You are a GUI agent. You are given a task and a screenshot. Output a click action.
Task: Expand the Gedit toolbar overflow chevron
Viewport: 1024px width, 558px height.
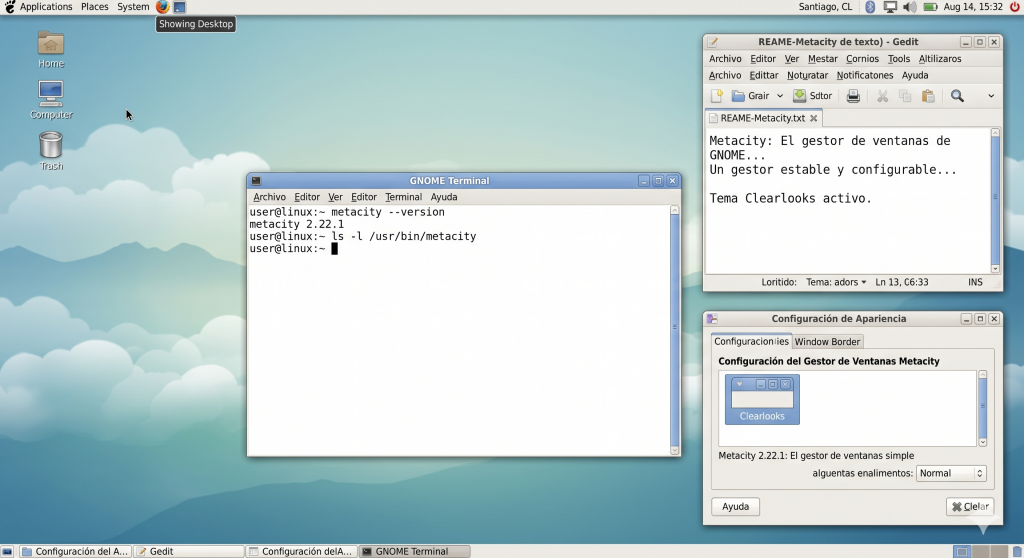pos(991,96)
